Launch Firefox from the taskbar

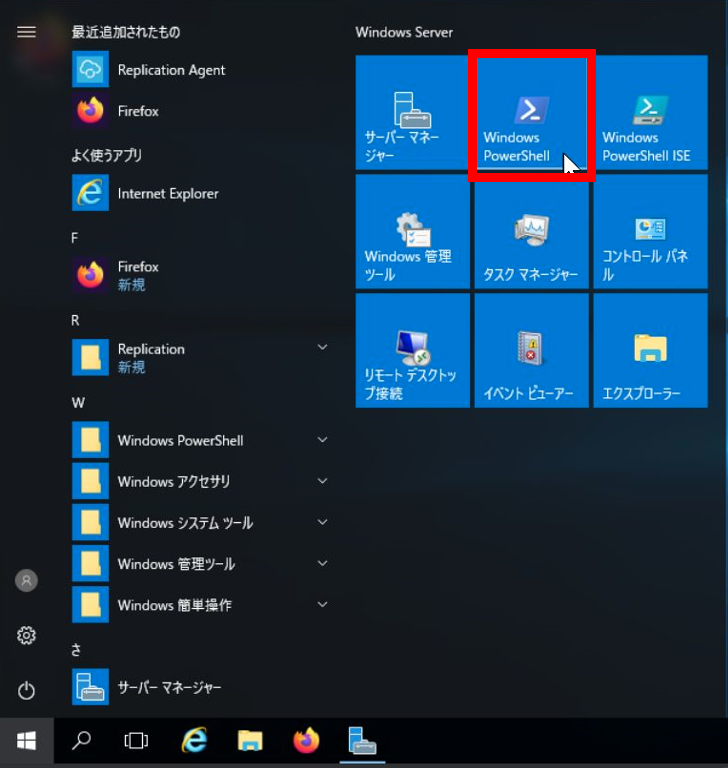tap(306, 741)
